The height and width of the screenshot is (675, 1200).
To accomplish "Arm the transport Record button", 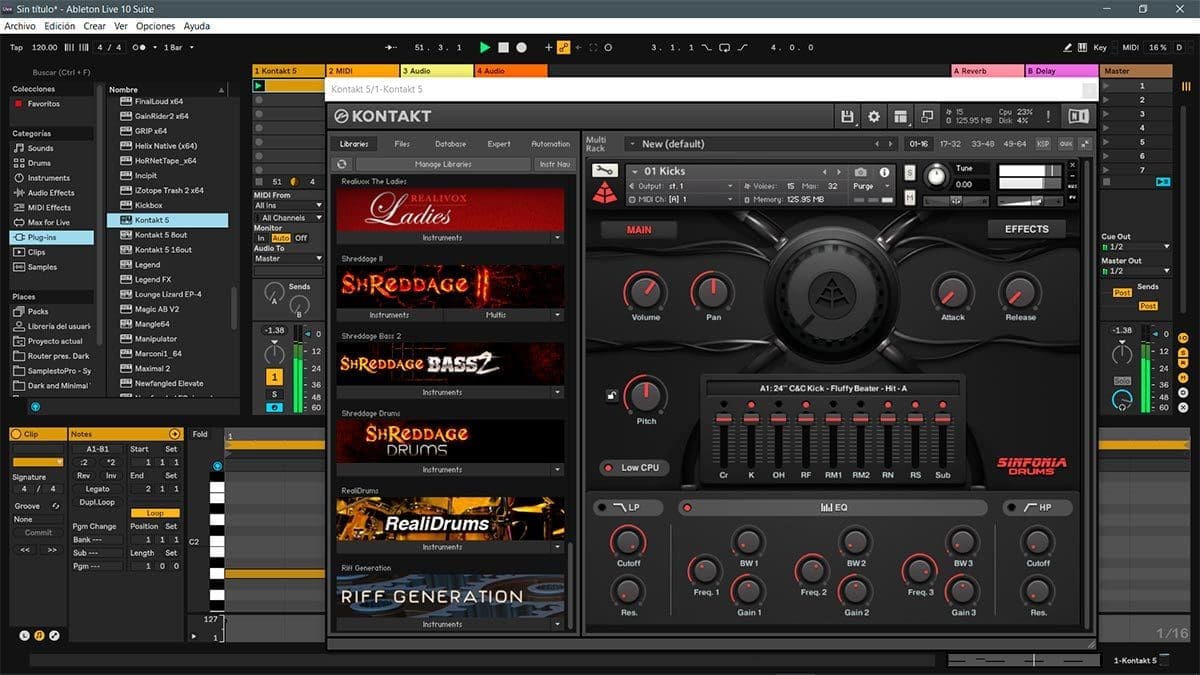I will pyautogui.click(x=521, y=47).
